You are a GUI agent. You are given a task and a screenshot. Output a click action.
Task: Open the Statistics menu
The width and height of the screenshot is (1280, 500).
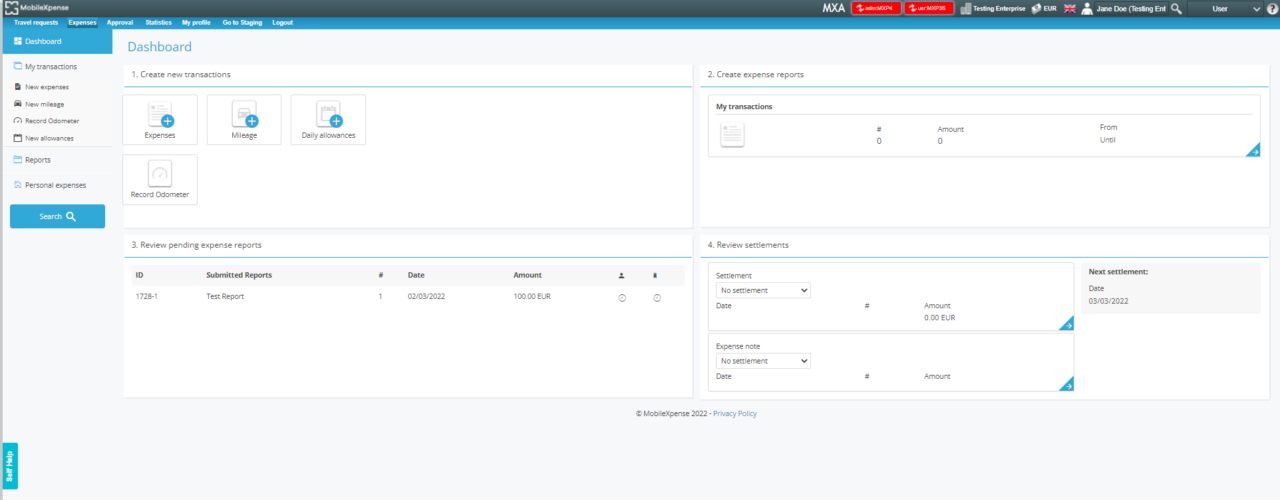[x=158, y=22]
